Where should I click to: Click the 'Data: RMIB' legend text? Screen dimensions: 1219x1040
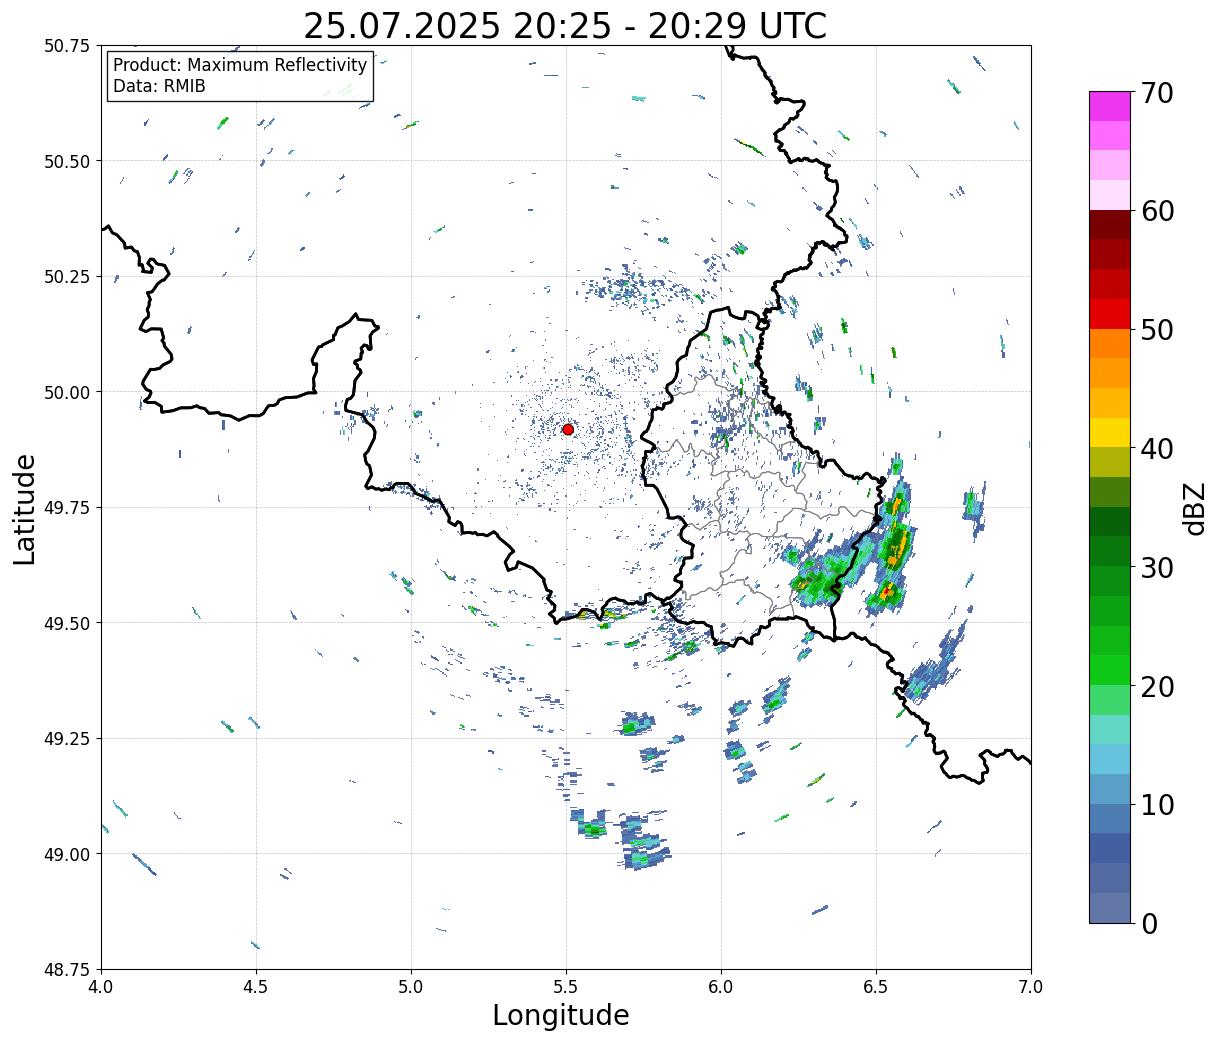(159, 87)
